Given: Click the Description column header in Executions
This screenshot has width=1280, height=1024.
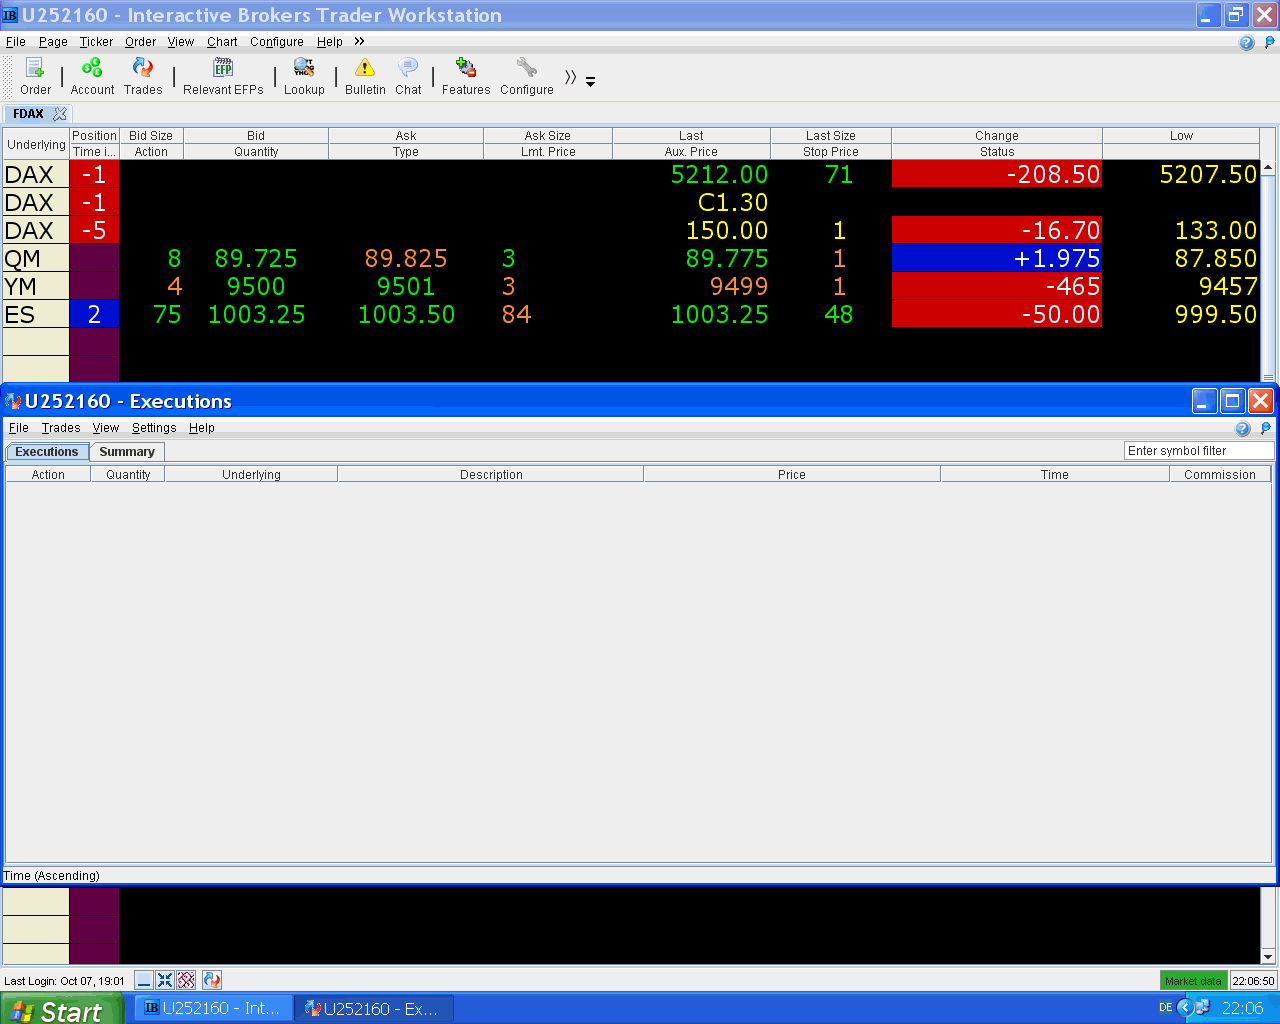Looking at the screenshot, I should 491,475.
